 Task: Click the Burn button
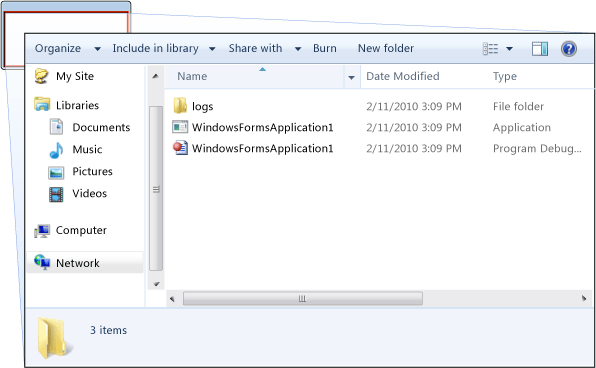(325, 48)
